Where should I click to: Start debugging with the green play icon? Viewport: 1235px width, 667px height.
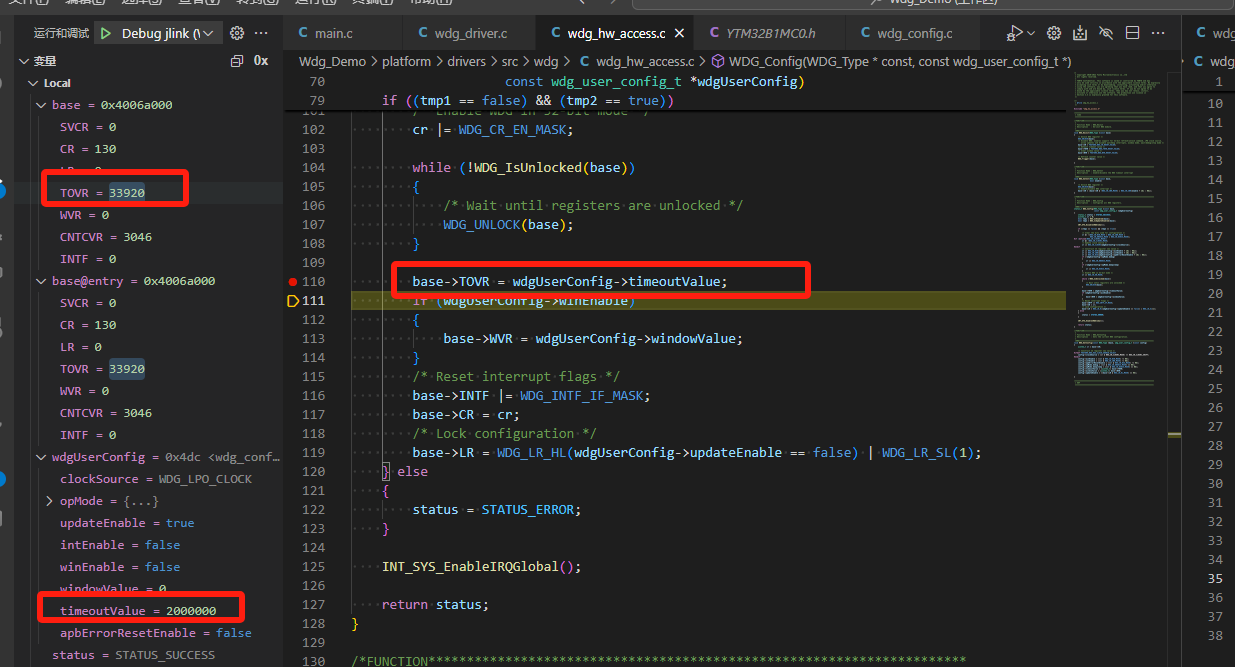[x=107, y=33]
